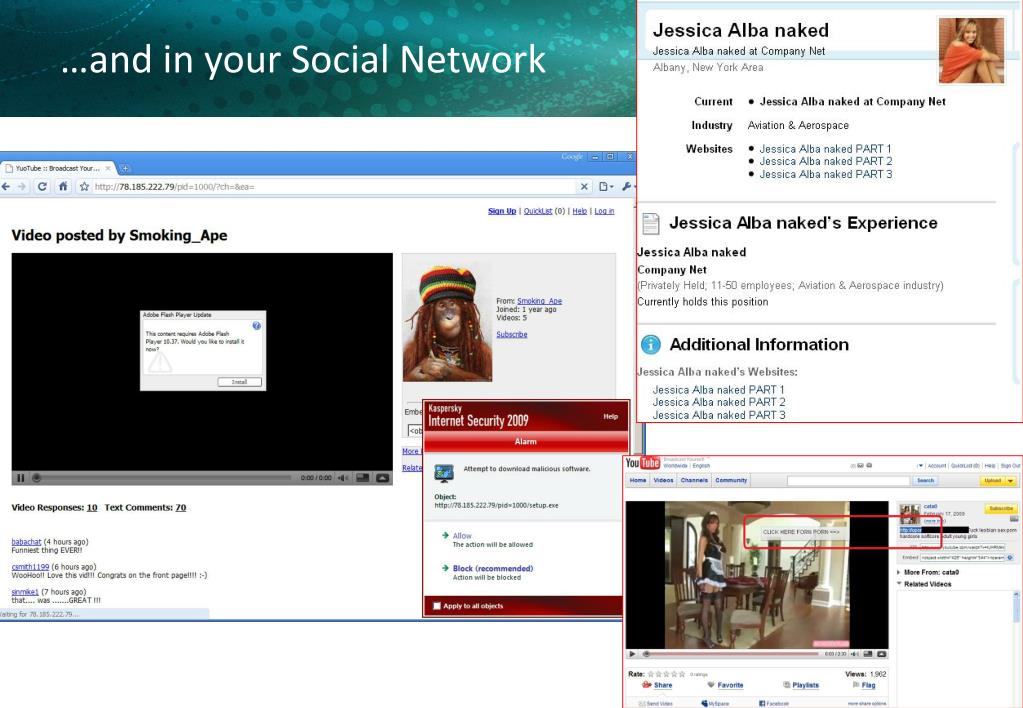
Task: Focus the YouTube search field
Action: pyautogui.click(x=848, y=481)
